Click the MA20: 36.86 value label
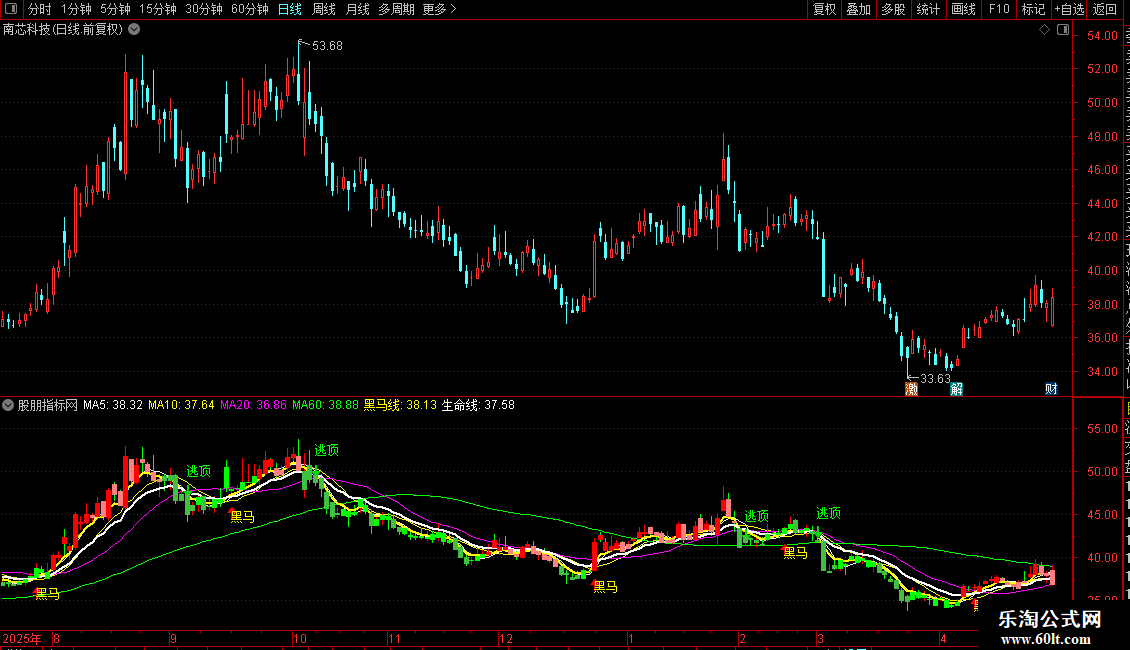Screen dimensions: 1130x650 point(254,405)
